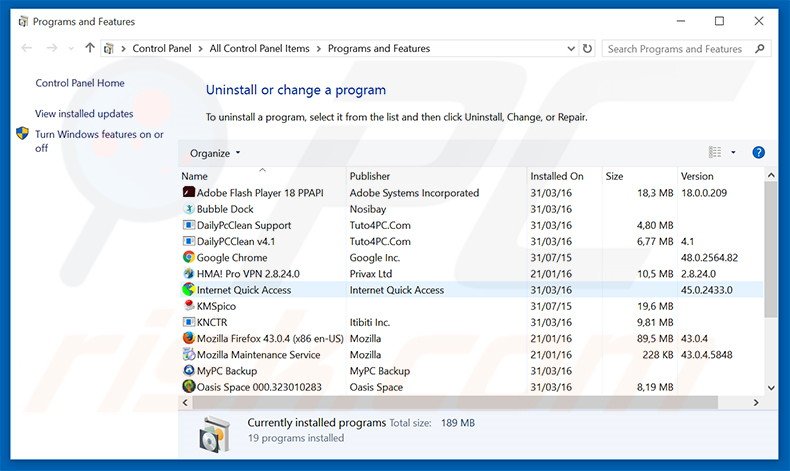Screen dimensions: 790x471
Task: Open the help question mark icon
Action: (758, 153)
